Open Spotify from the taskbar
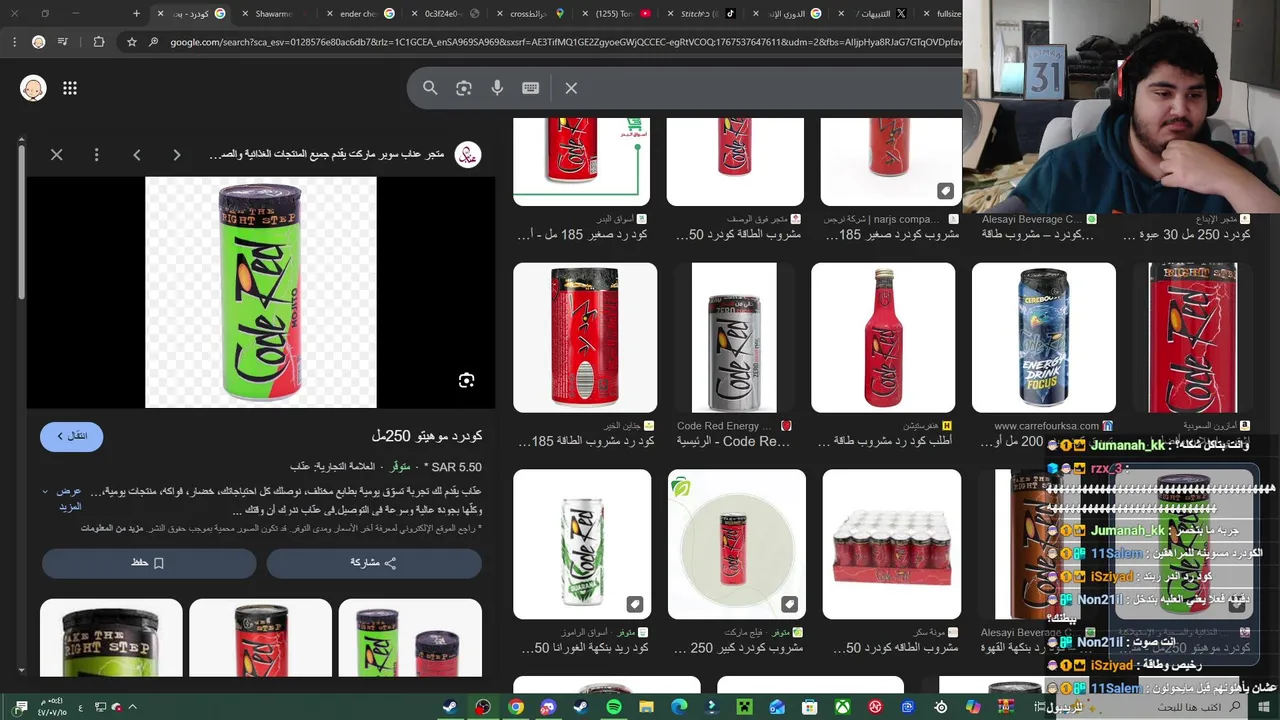 (x=614, y=707)
